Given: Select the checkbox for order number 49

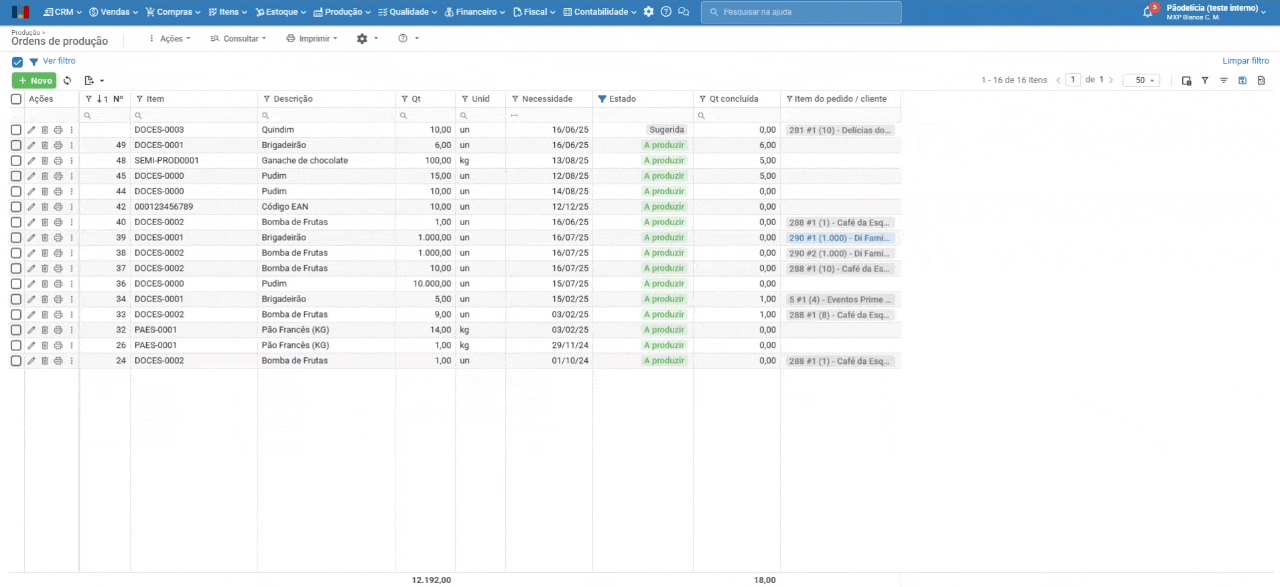Looking at the screenshot, I should click(x=16, y=145).
